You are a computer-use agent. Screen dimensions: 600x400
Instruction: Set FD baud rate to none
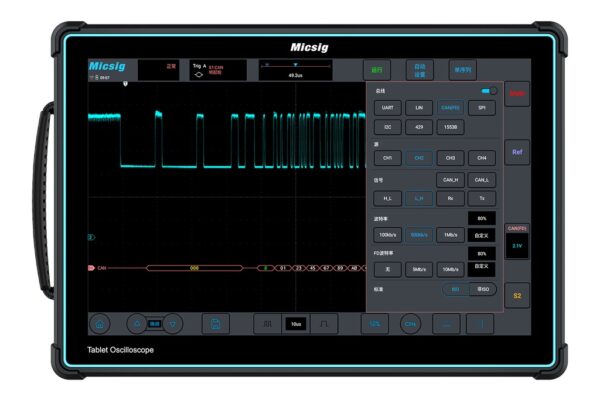click(x=388, y=269)
